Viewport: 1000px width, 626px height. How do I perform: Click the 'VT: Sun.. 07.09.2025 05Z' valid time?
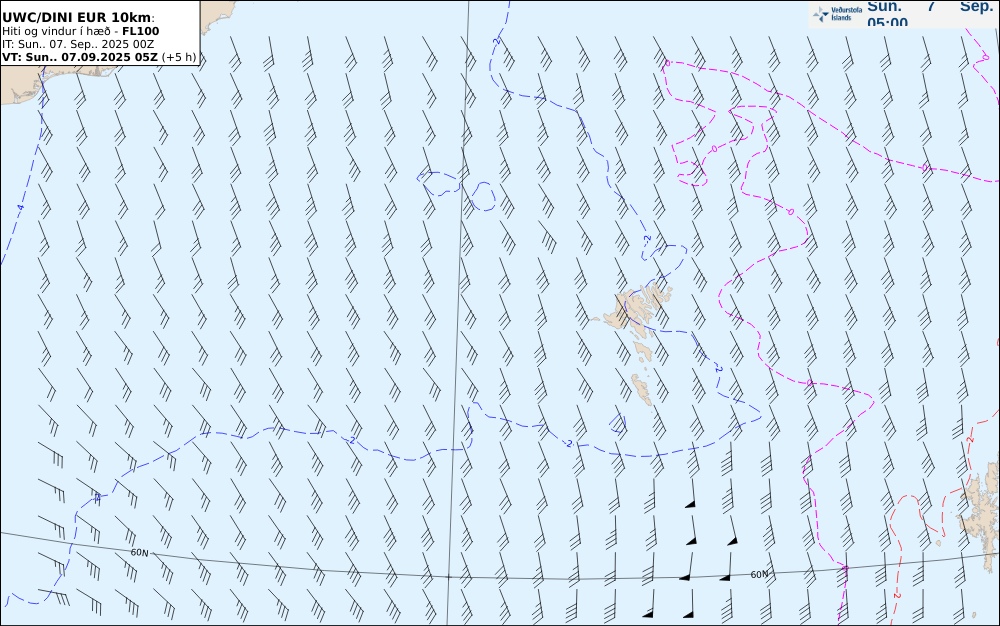point(80,57)
